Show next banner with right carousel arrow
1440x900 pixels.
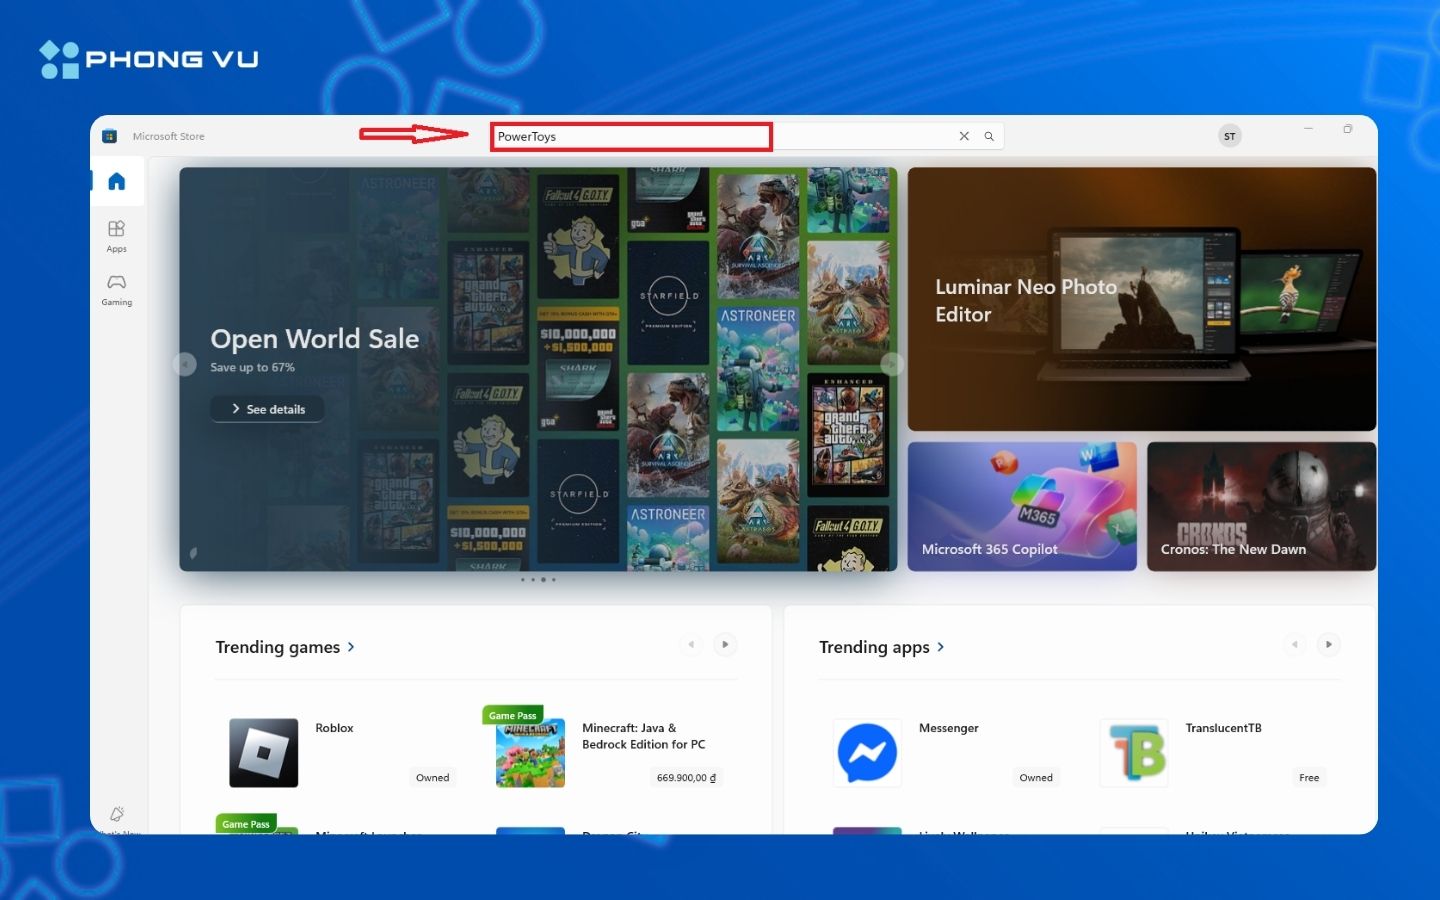(x=891, y=365)
